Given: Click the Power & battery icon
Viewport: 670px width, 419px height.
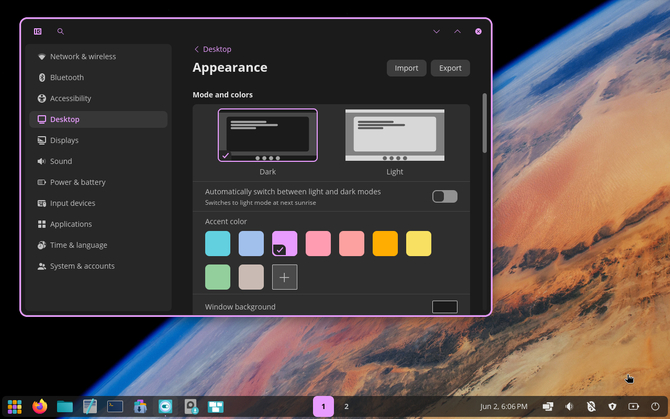Looking at the screenshot, I should (41, 182).
